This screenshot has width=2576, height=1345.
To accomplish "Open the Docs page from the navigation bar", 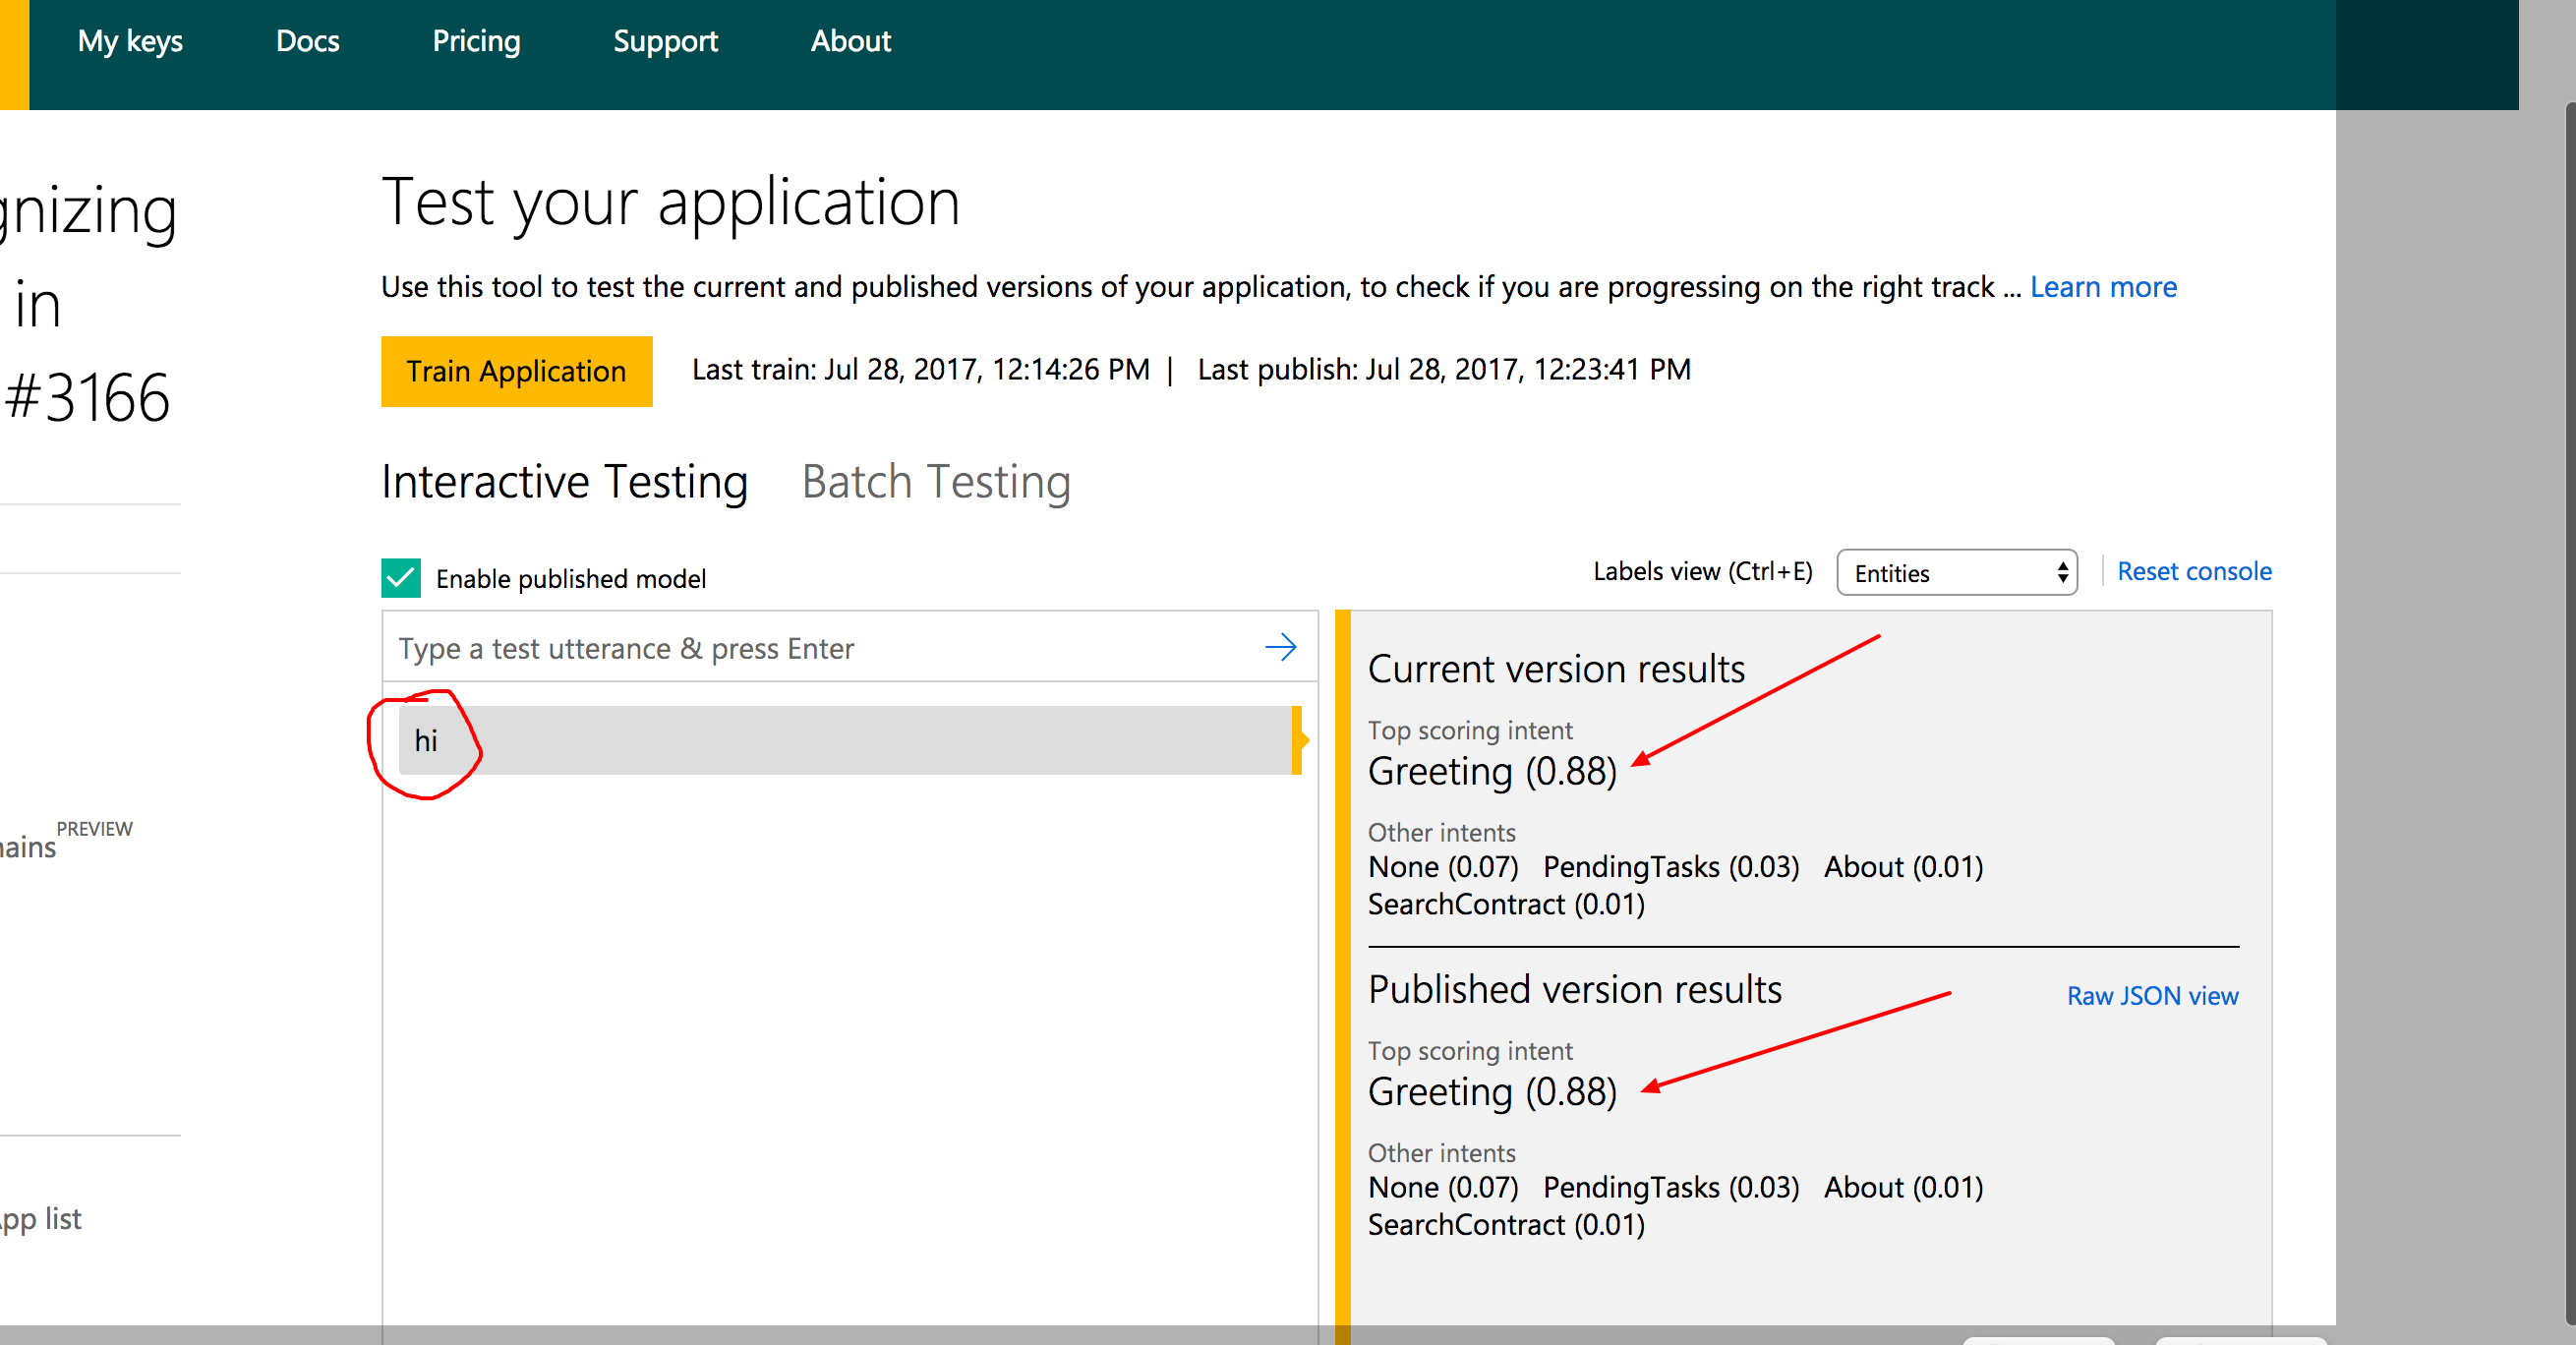I will [x=307, y=41].
